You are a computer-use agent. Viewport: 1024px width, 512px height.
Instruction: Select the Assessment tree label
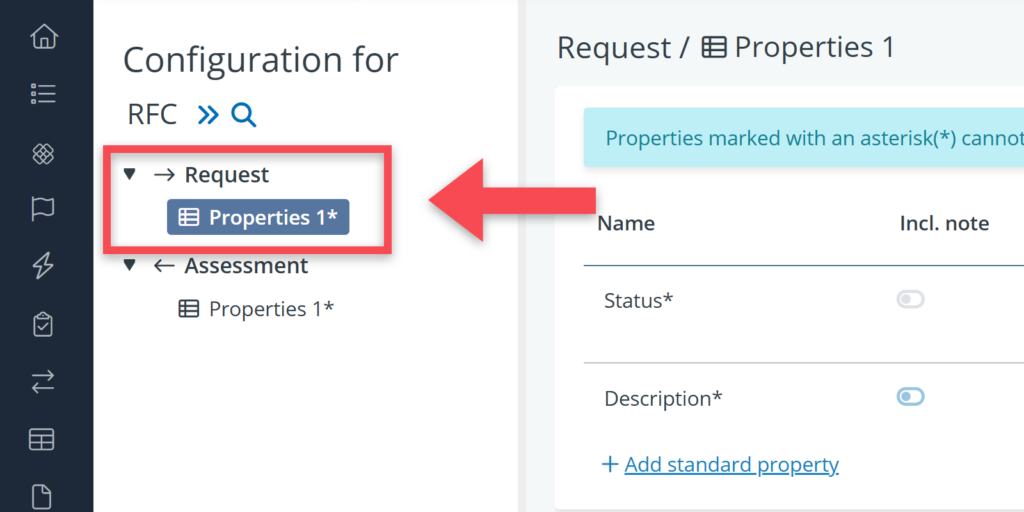pyautogui.click(x=246, y=265)
